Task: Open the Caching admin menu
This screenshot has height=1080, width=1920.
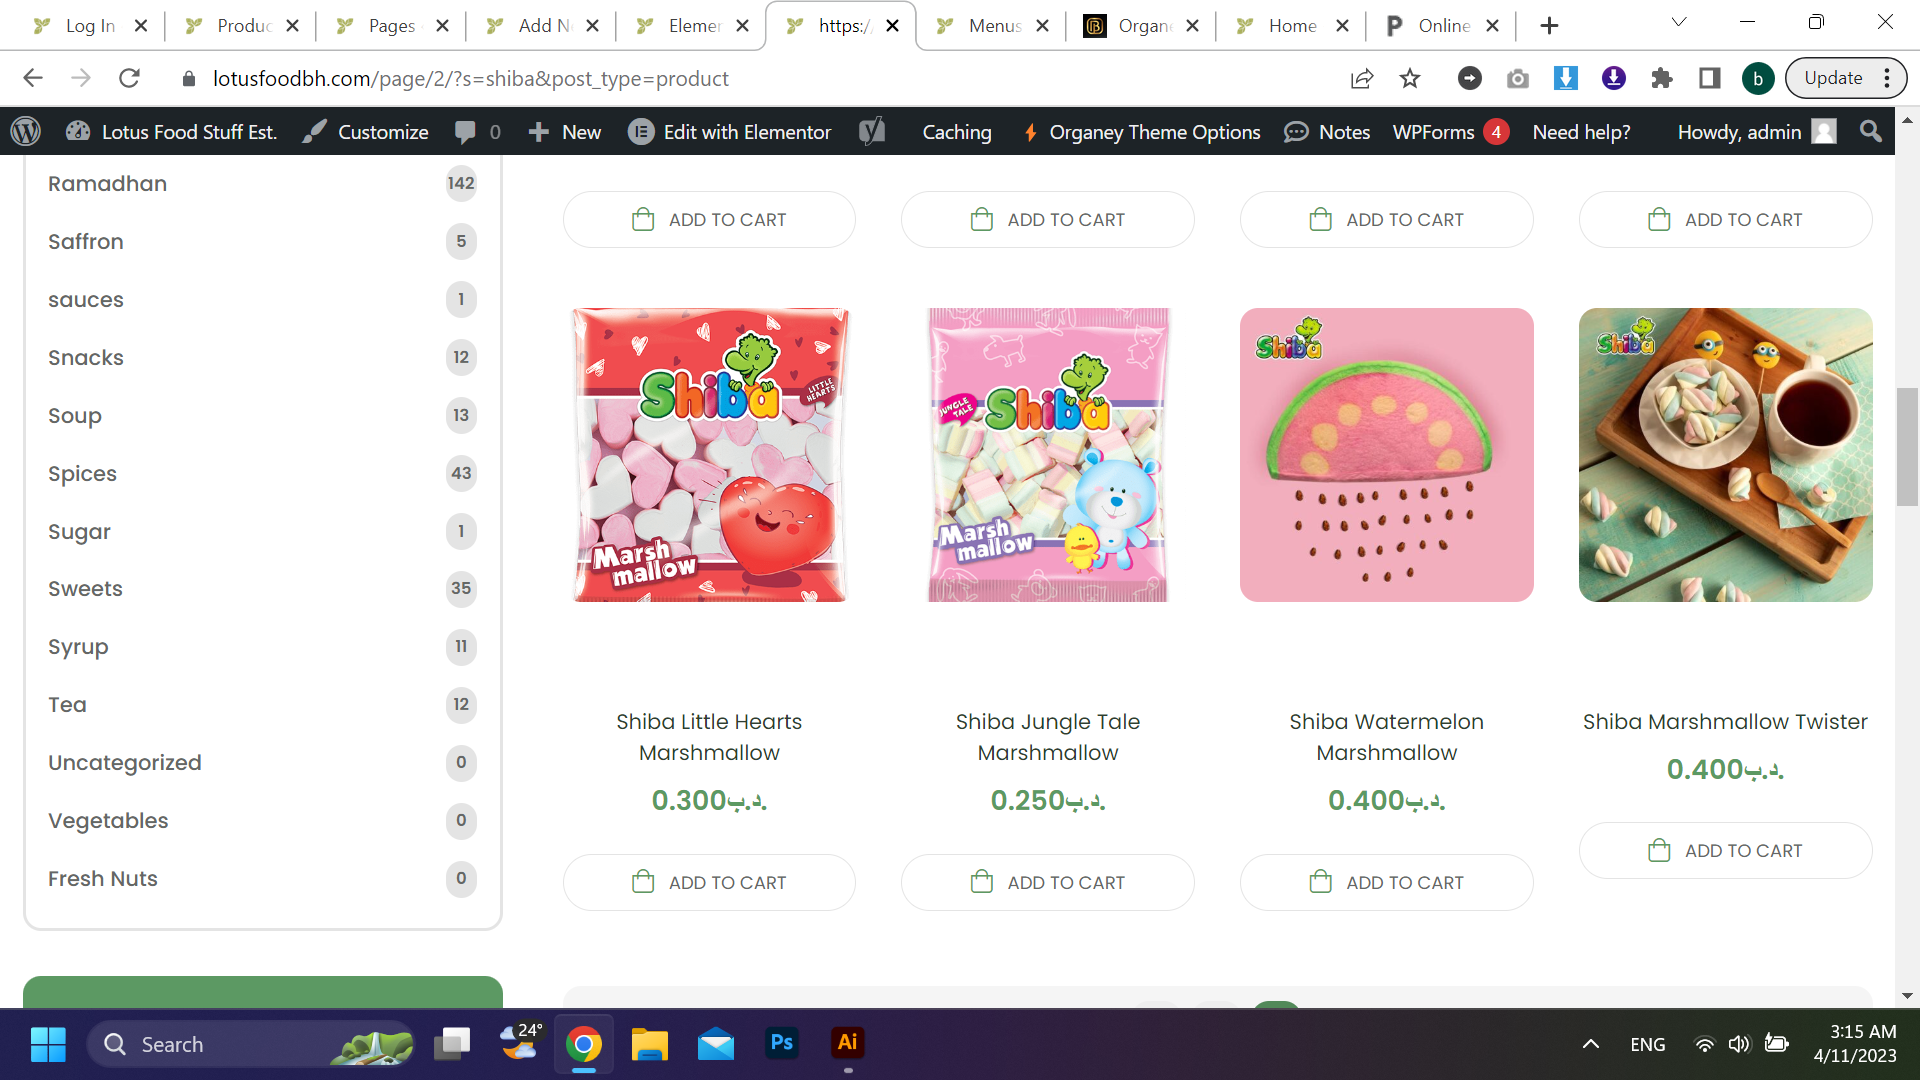Action: tap(957, 132)
